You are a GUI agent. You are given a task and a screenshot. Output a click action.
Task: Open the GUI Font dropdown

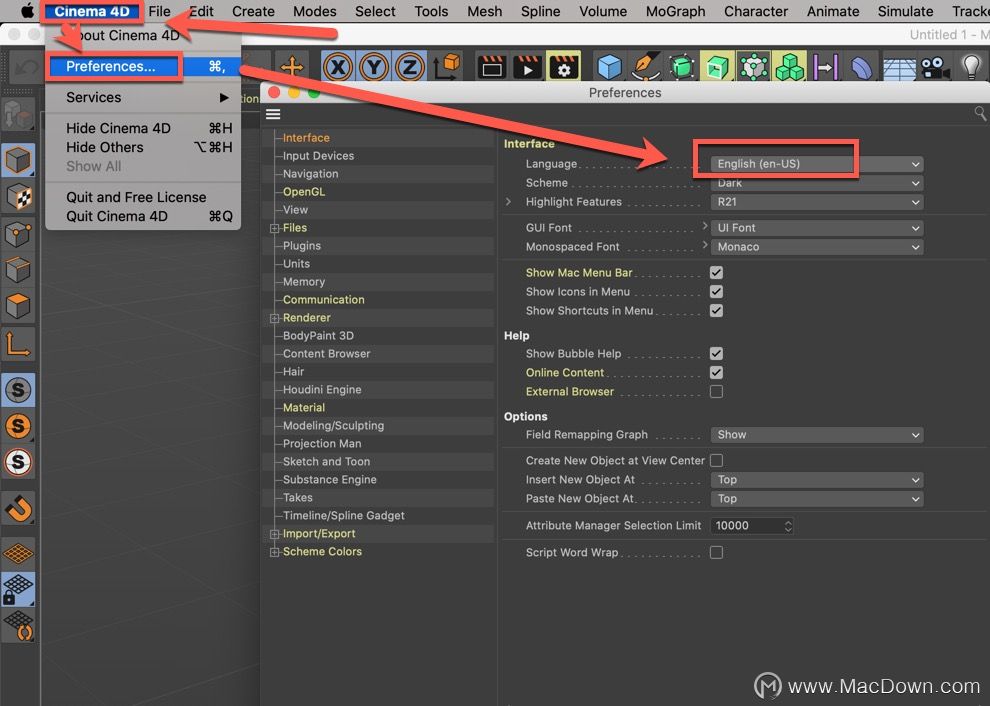817,227
